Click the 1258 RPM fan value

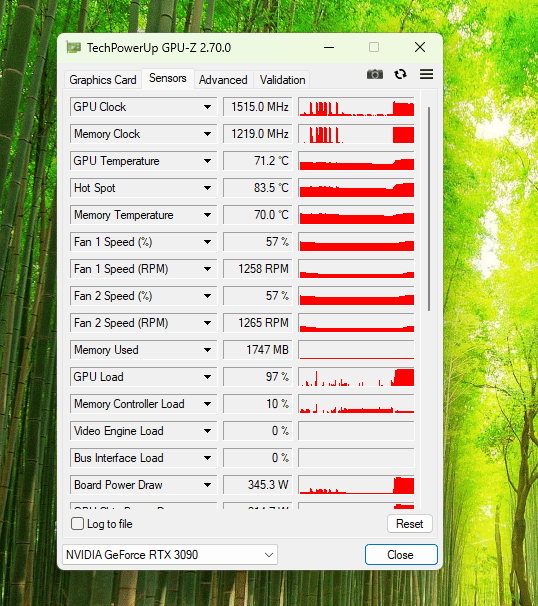point(258,269)
